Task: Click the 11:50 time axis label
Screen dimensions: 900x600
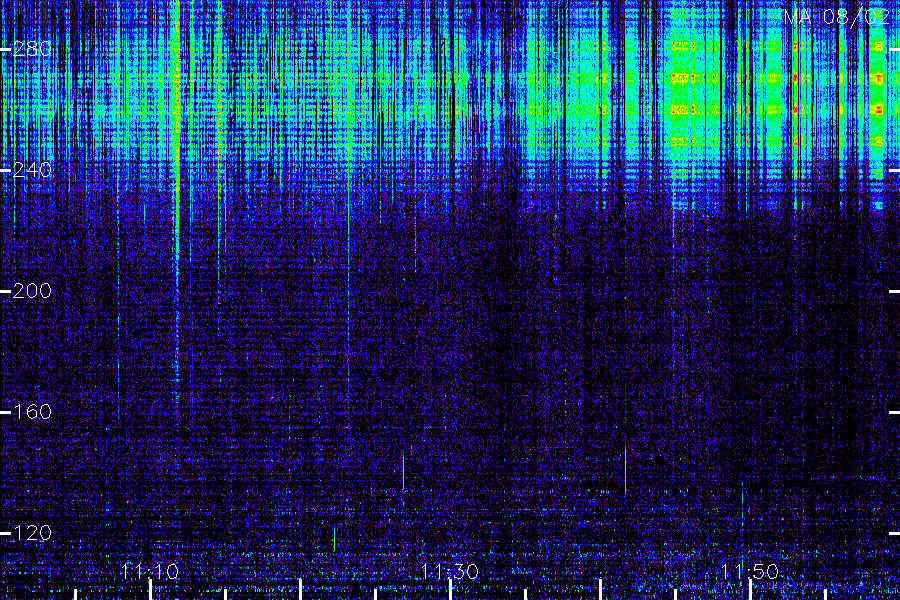Action: (x=750, y=571)
